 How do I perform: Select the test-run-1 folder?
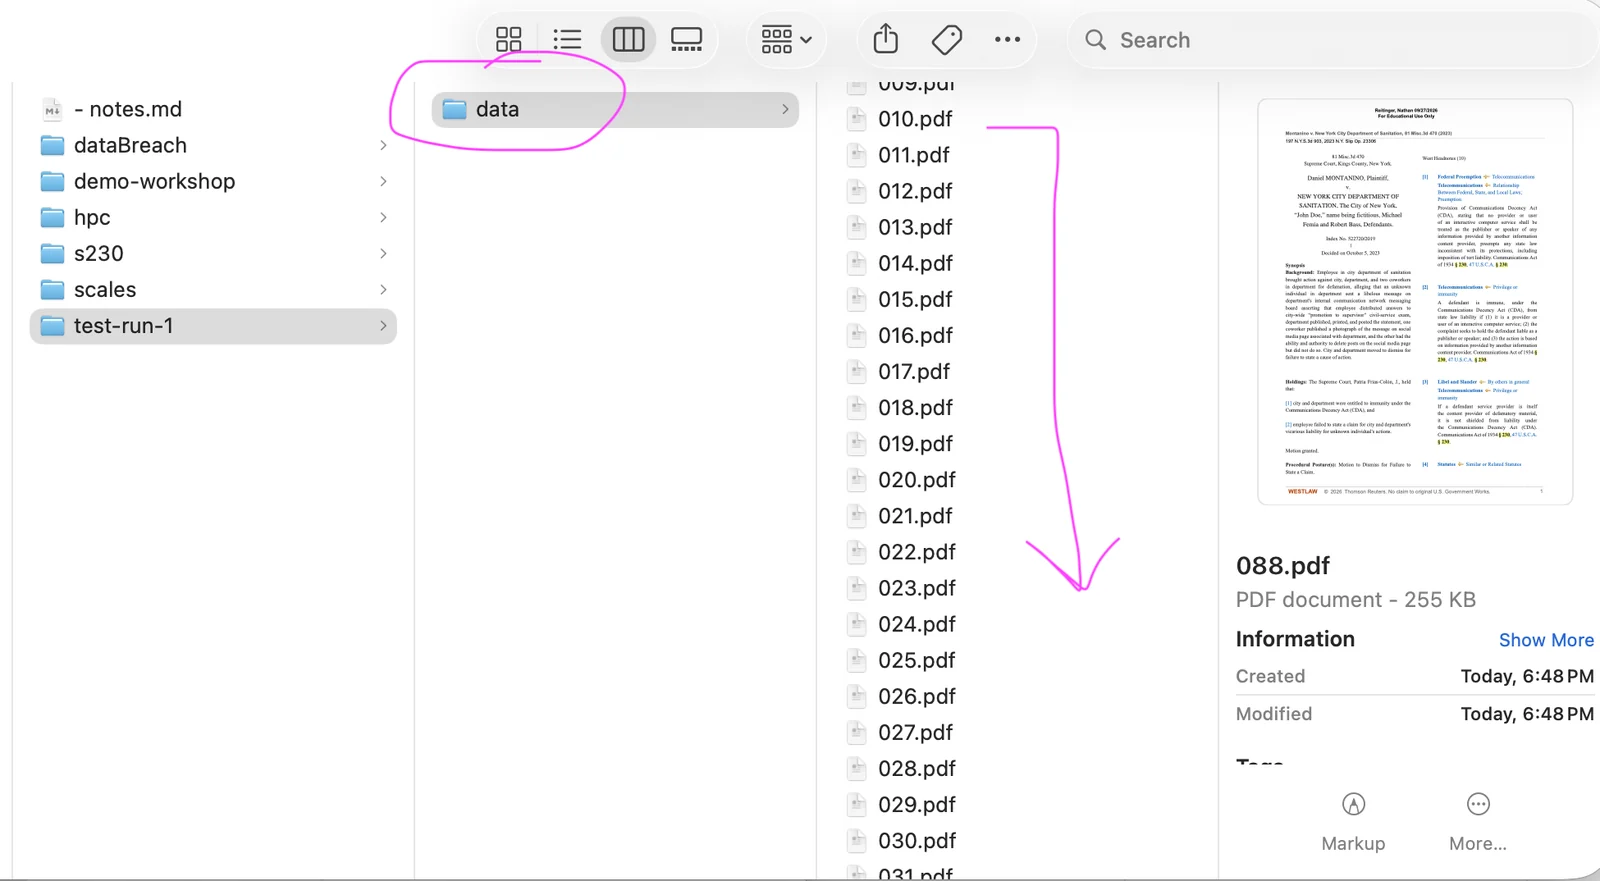click(x=213, y=326)
